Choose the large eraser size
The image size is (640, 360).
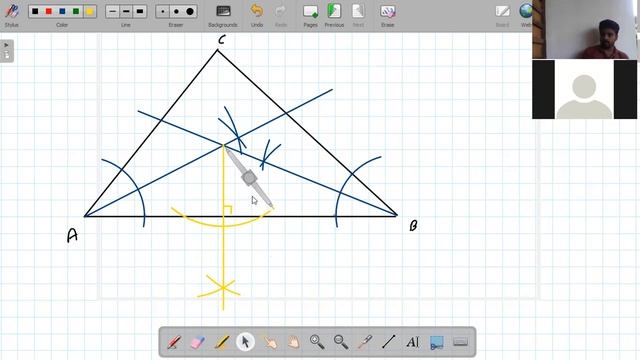(x=190, y=11)
